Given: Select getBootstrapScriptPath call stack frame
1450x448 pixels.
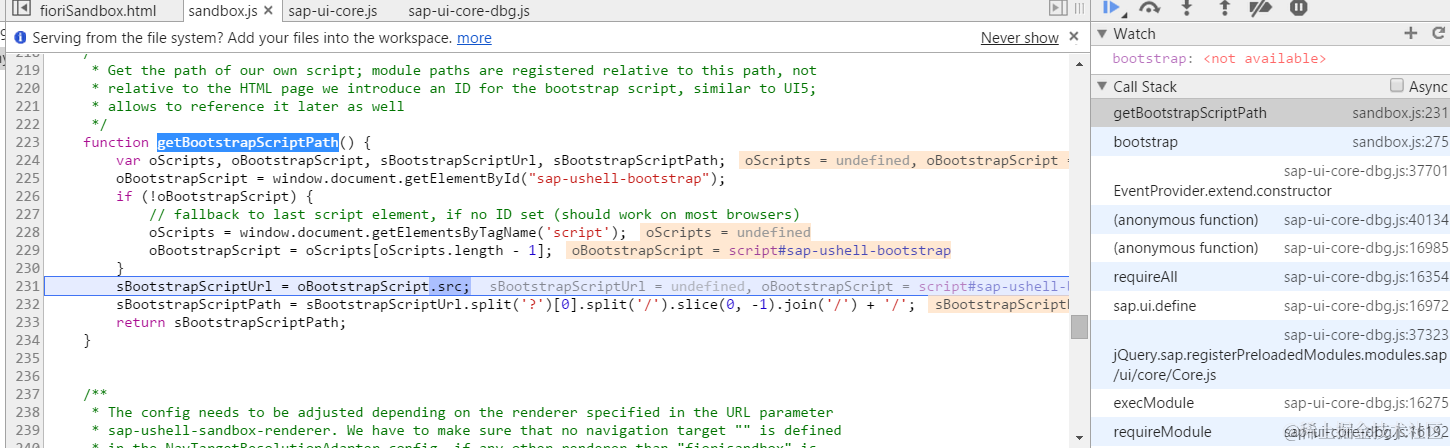Looking at the screenshot, I should (1270, 113).
